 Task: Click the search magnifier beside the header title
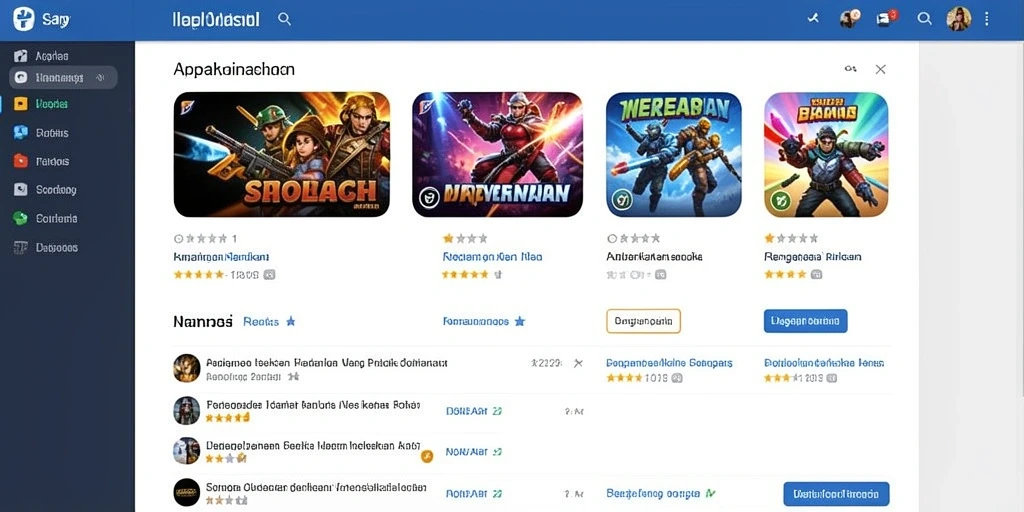[x=284, y=19]
